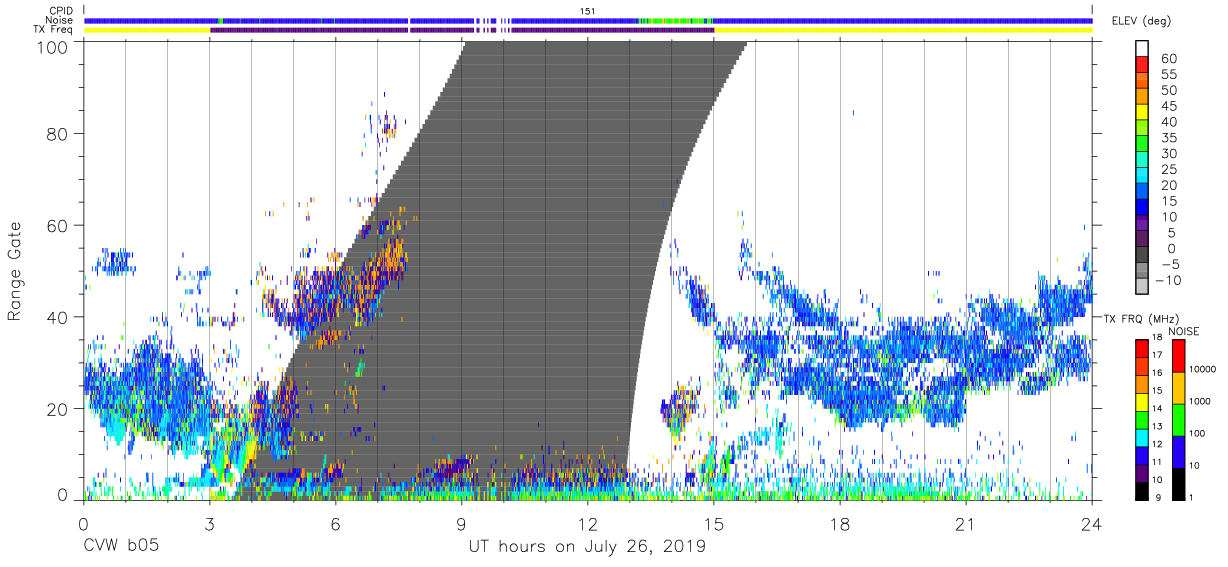The width and height of the screenshot is (1228, 567).
Task: Click UT hour tick label 9
Action: [461, 524]
